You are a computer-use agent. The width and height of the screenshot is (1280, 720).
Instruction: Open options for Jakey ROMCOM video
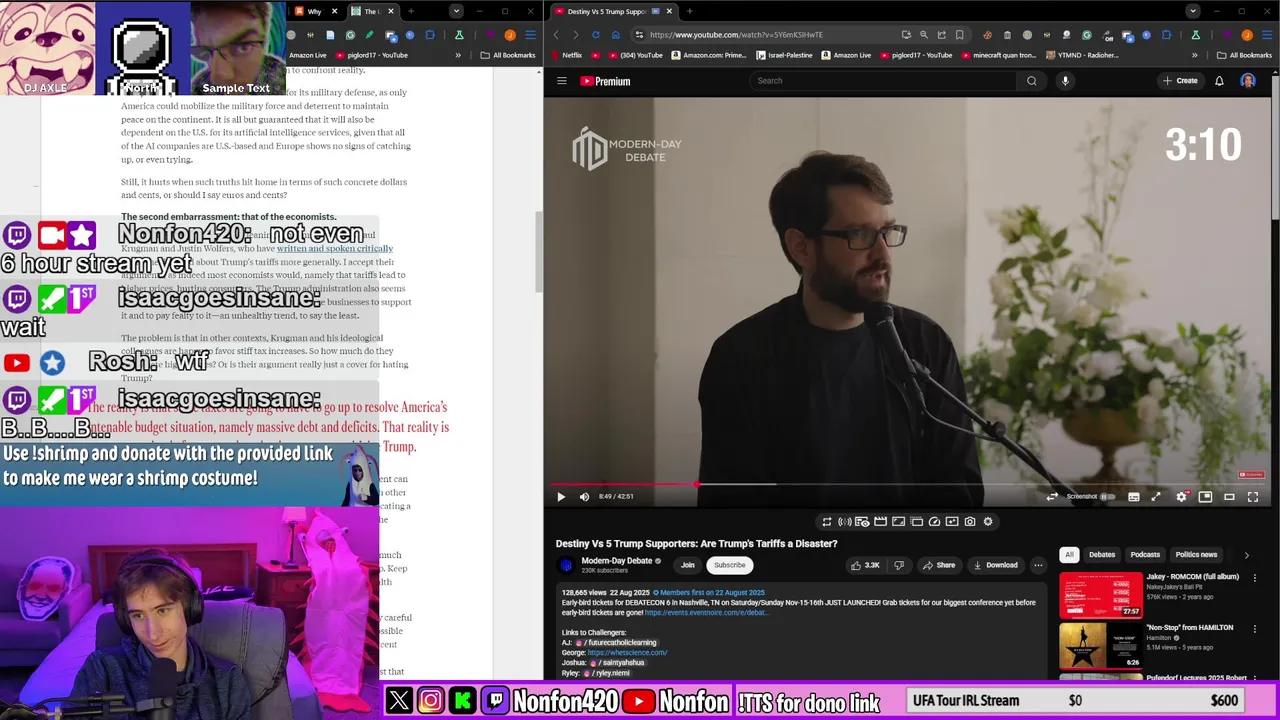point(1254,578)
